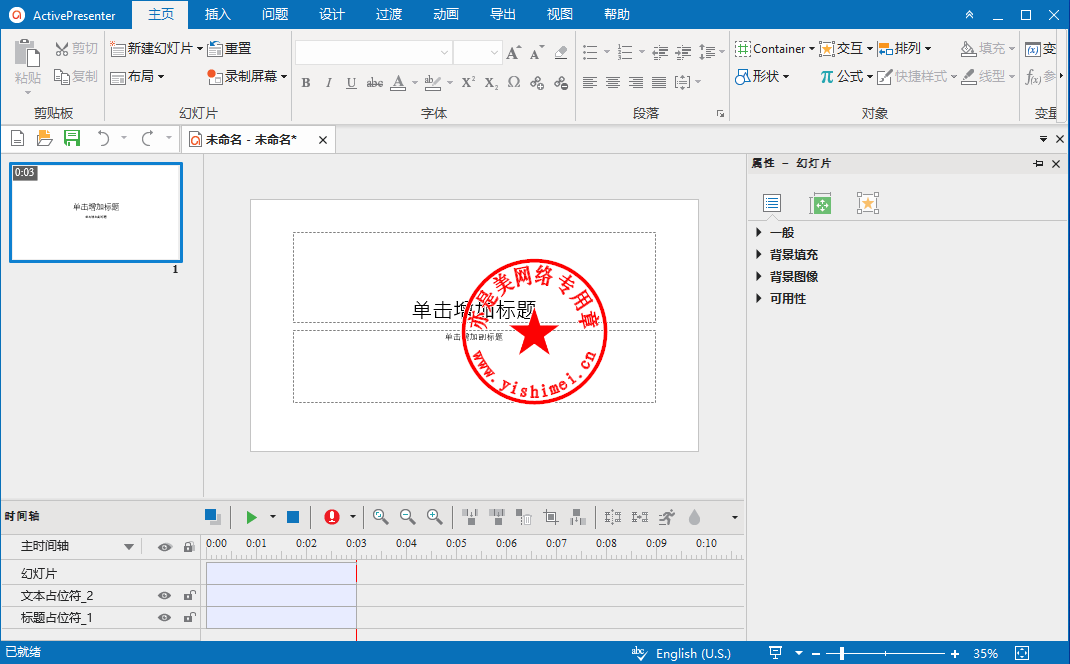Clear text formatting with eraser icon
1070x664 pixels.
(561, 53)
